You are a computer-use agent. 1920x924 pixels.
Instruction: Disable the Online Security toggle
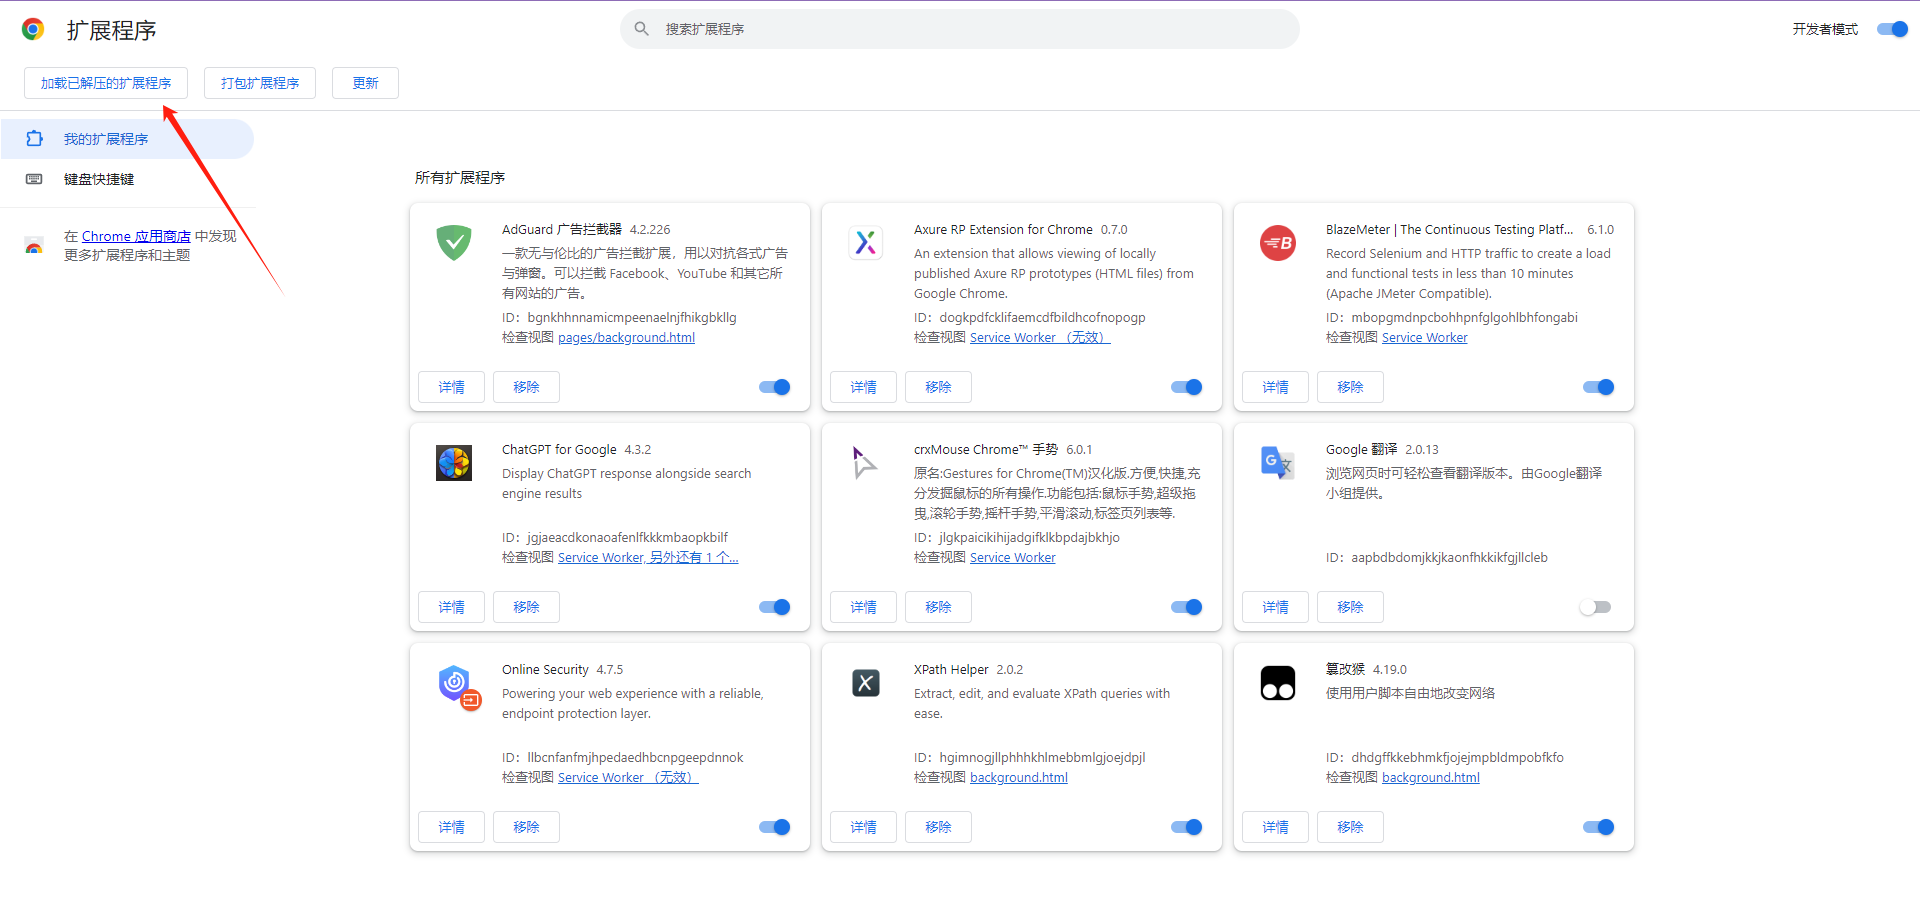click(x=775, y=827)
